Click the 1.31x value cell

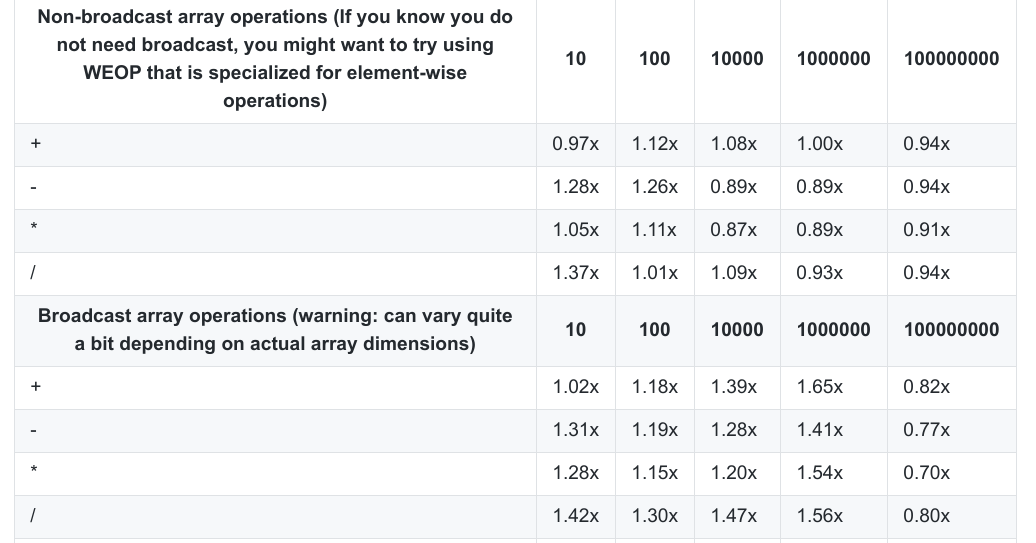pyautogui.click(x=576, y=430)
